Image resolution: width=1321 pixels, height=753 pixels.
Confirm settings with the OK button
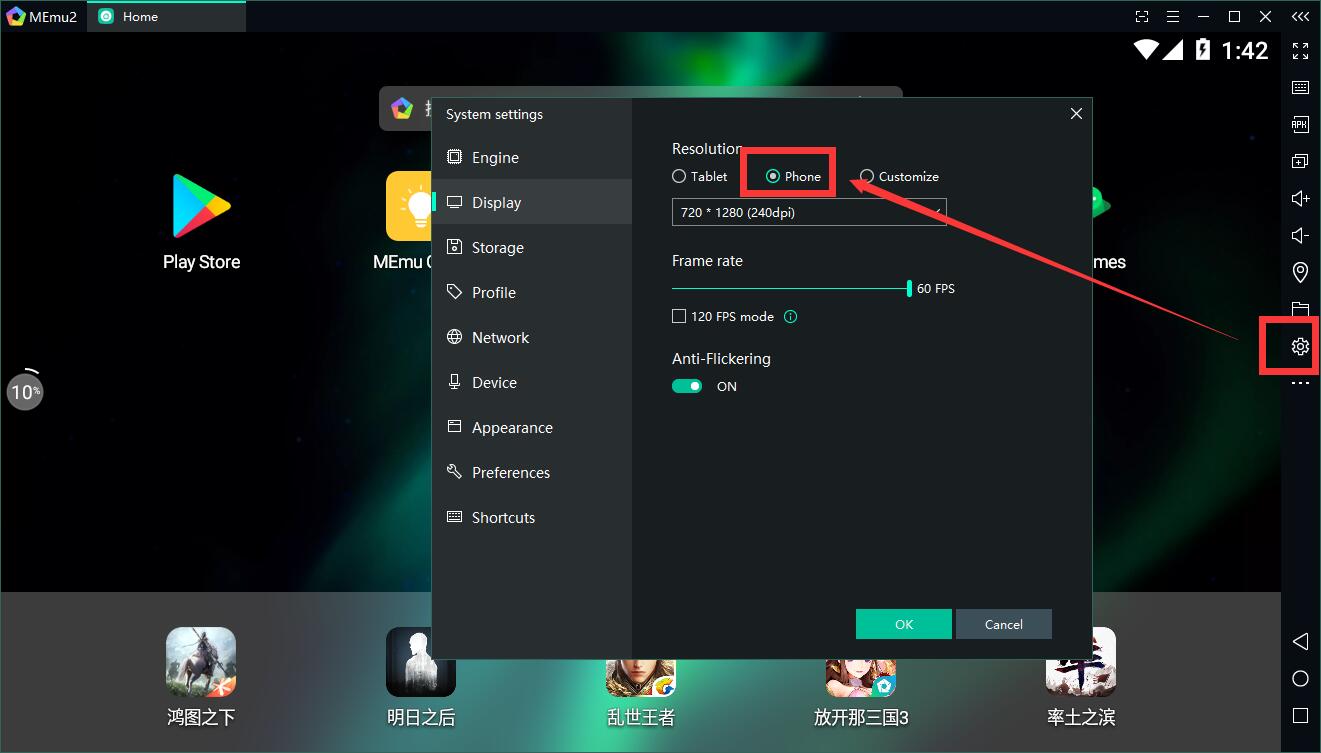click(x=903, y=624)
